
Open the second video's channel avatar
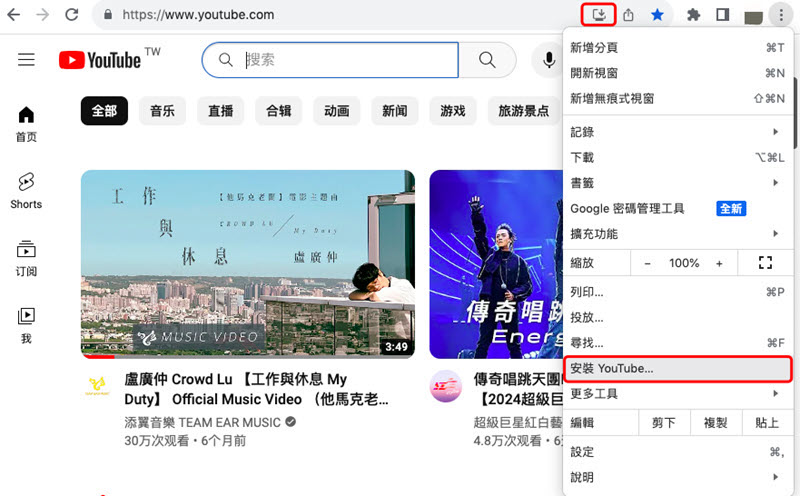click(445, 386)
